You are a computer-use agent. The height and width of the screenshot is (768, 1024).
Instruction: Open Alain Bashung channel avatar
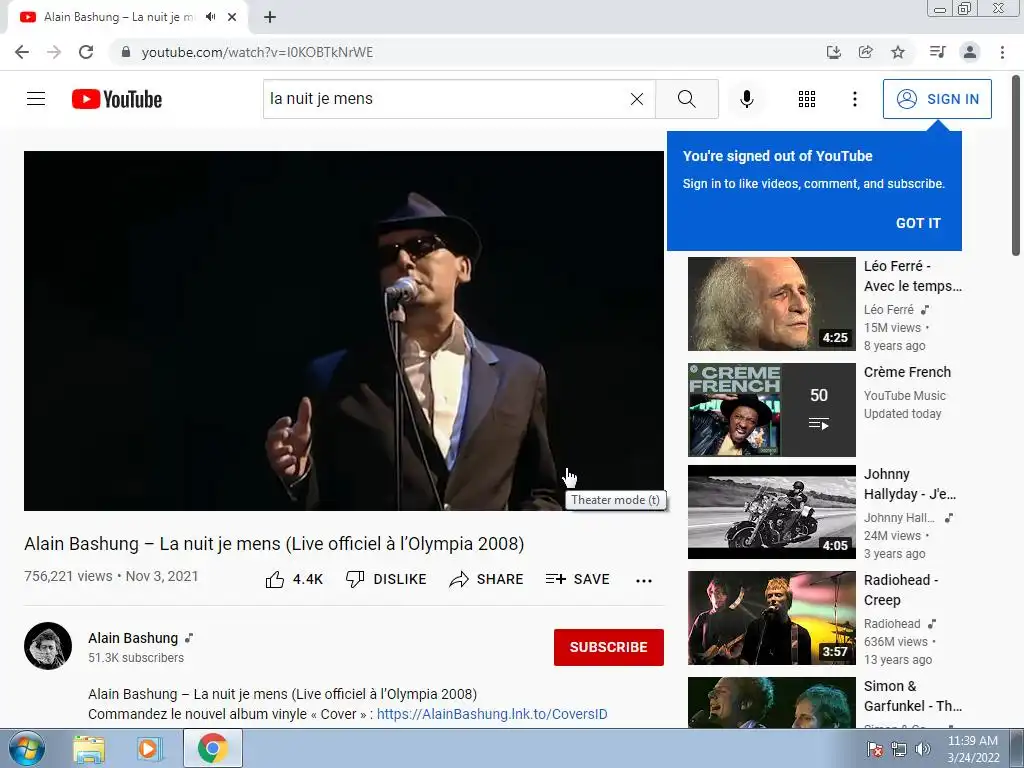point(48,646)
